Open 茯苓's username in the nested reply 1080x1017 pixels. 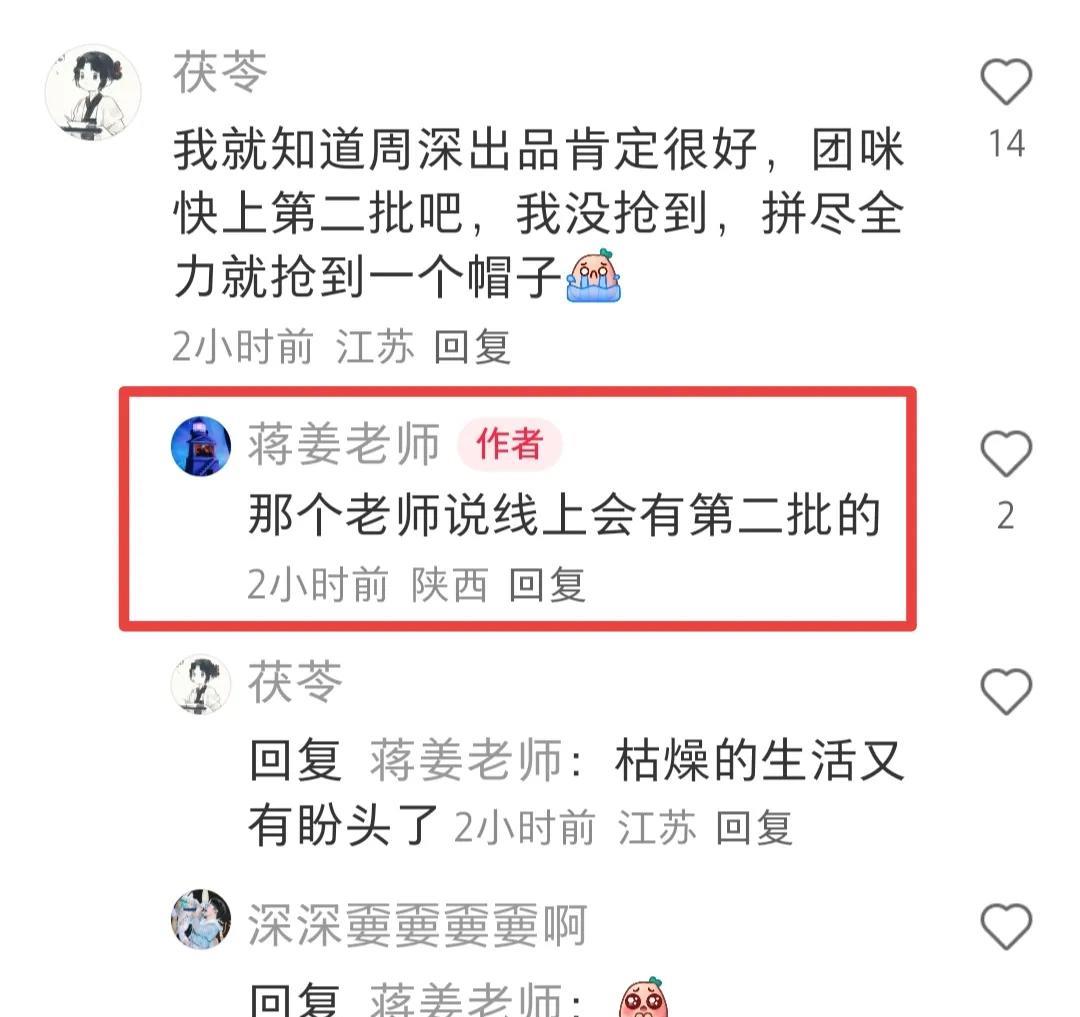[x=295, y=681]
